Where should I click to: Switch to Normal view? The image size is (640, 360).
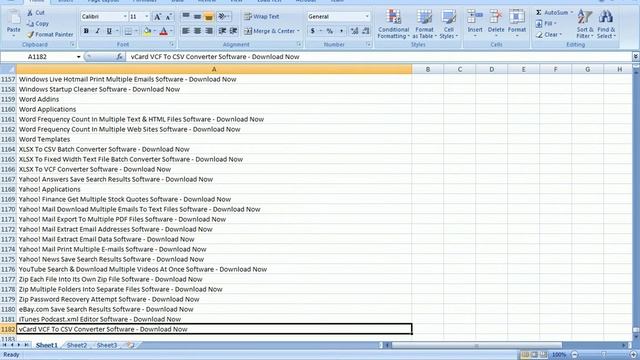[525, 355]
